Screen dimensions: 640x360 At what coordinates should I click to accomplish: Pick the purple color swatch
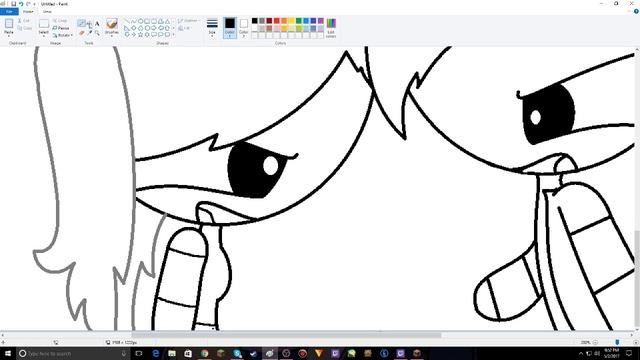(x=321, y=21)
